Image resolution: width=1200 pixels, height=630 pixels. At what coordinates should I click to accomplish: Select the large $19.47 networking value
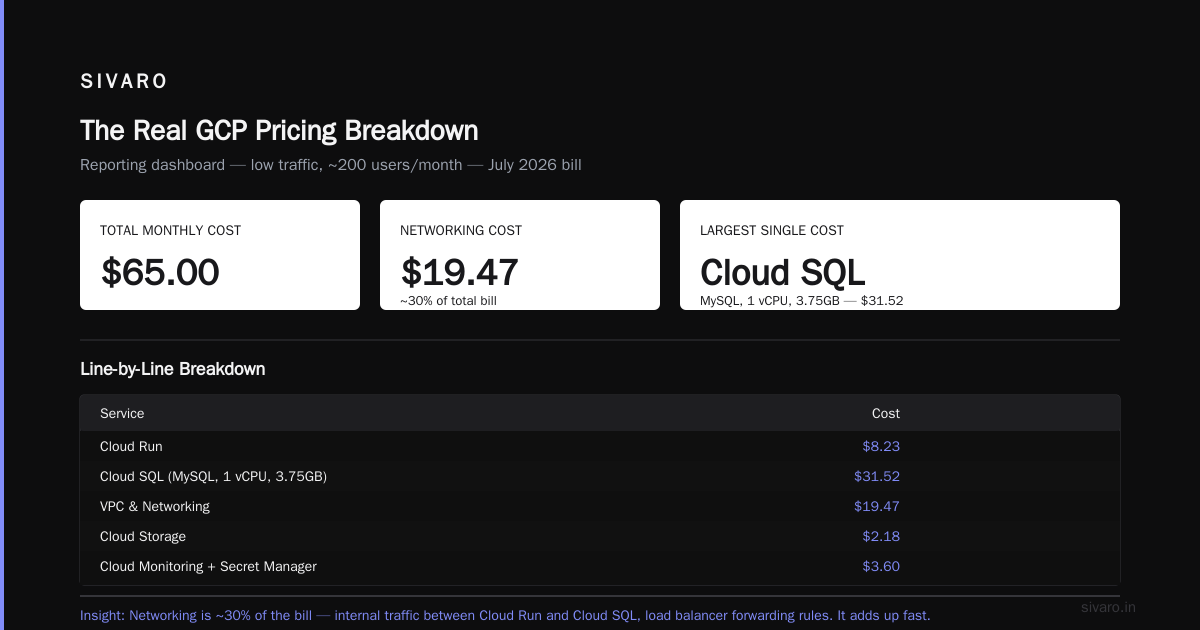pos(460,272)
